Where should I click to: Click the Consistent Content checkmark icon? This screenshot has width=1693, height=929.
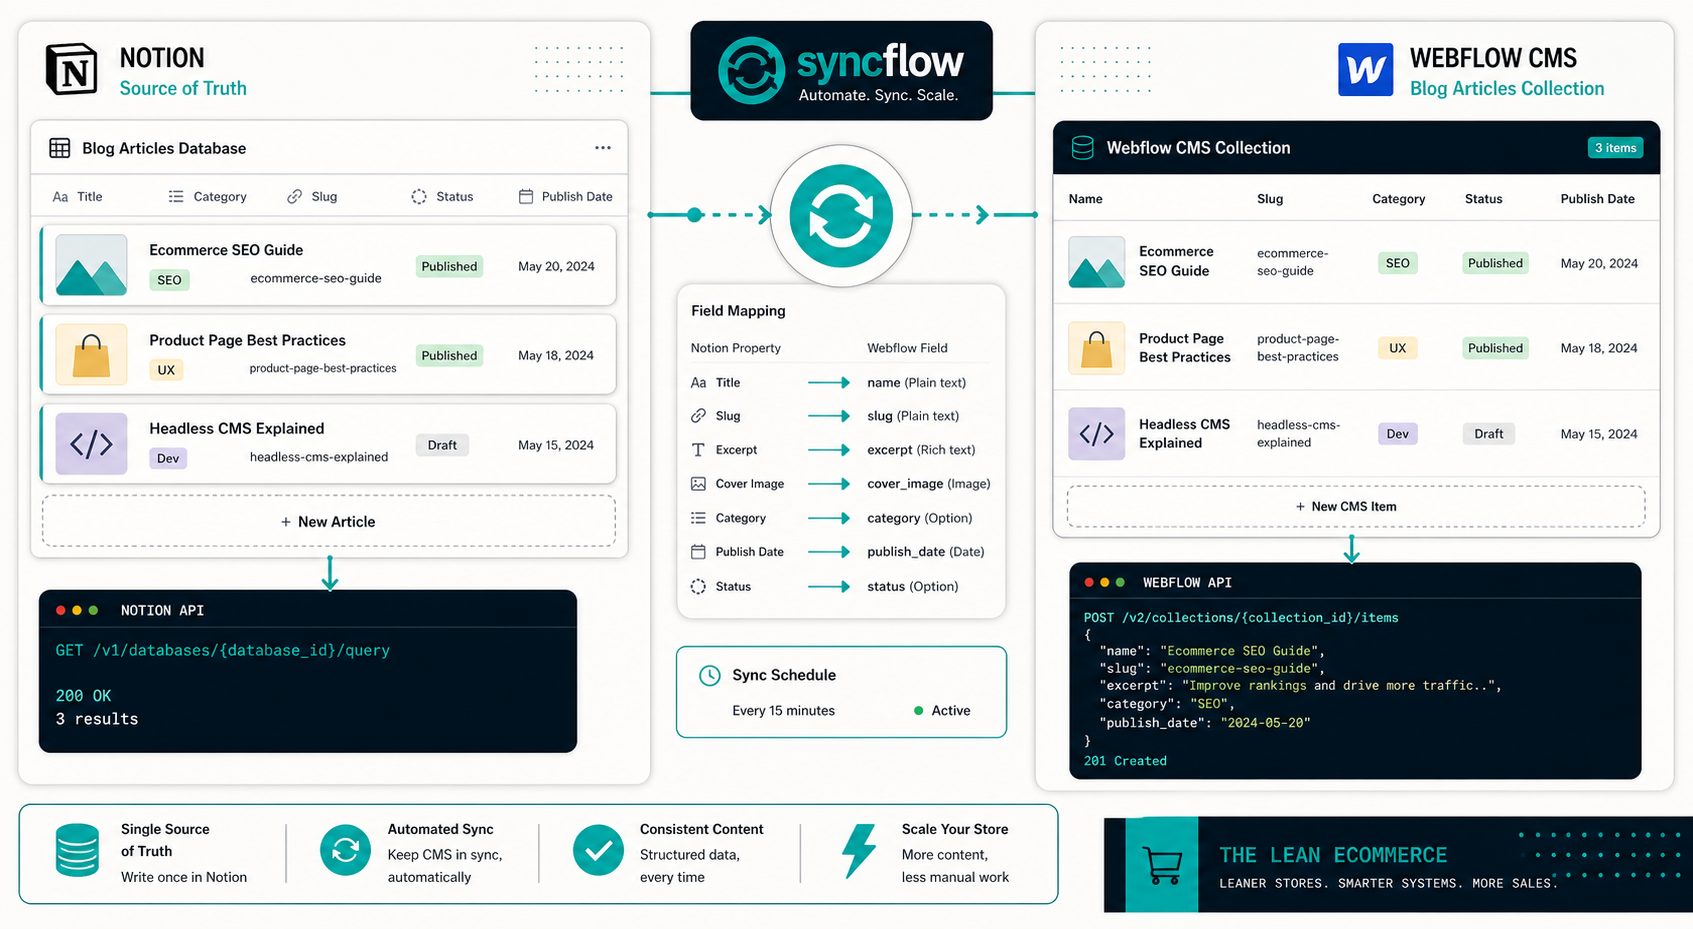pos(598,851)
